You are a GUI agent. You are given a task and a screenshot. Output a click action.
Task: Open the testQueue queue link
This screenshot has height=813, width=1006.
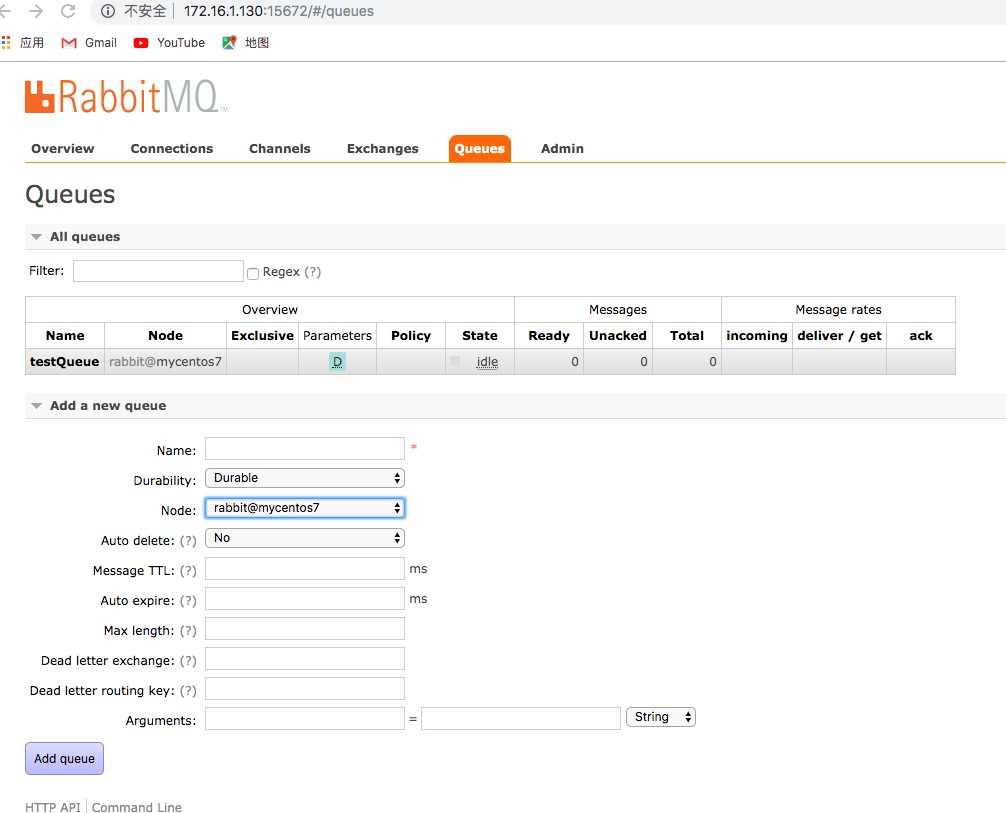click(x=64, y=361)
